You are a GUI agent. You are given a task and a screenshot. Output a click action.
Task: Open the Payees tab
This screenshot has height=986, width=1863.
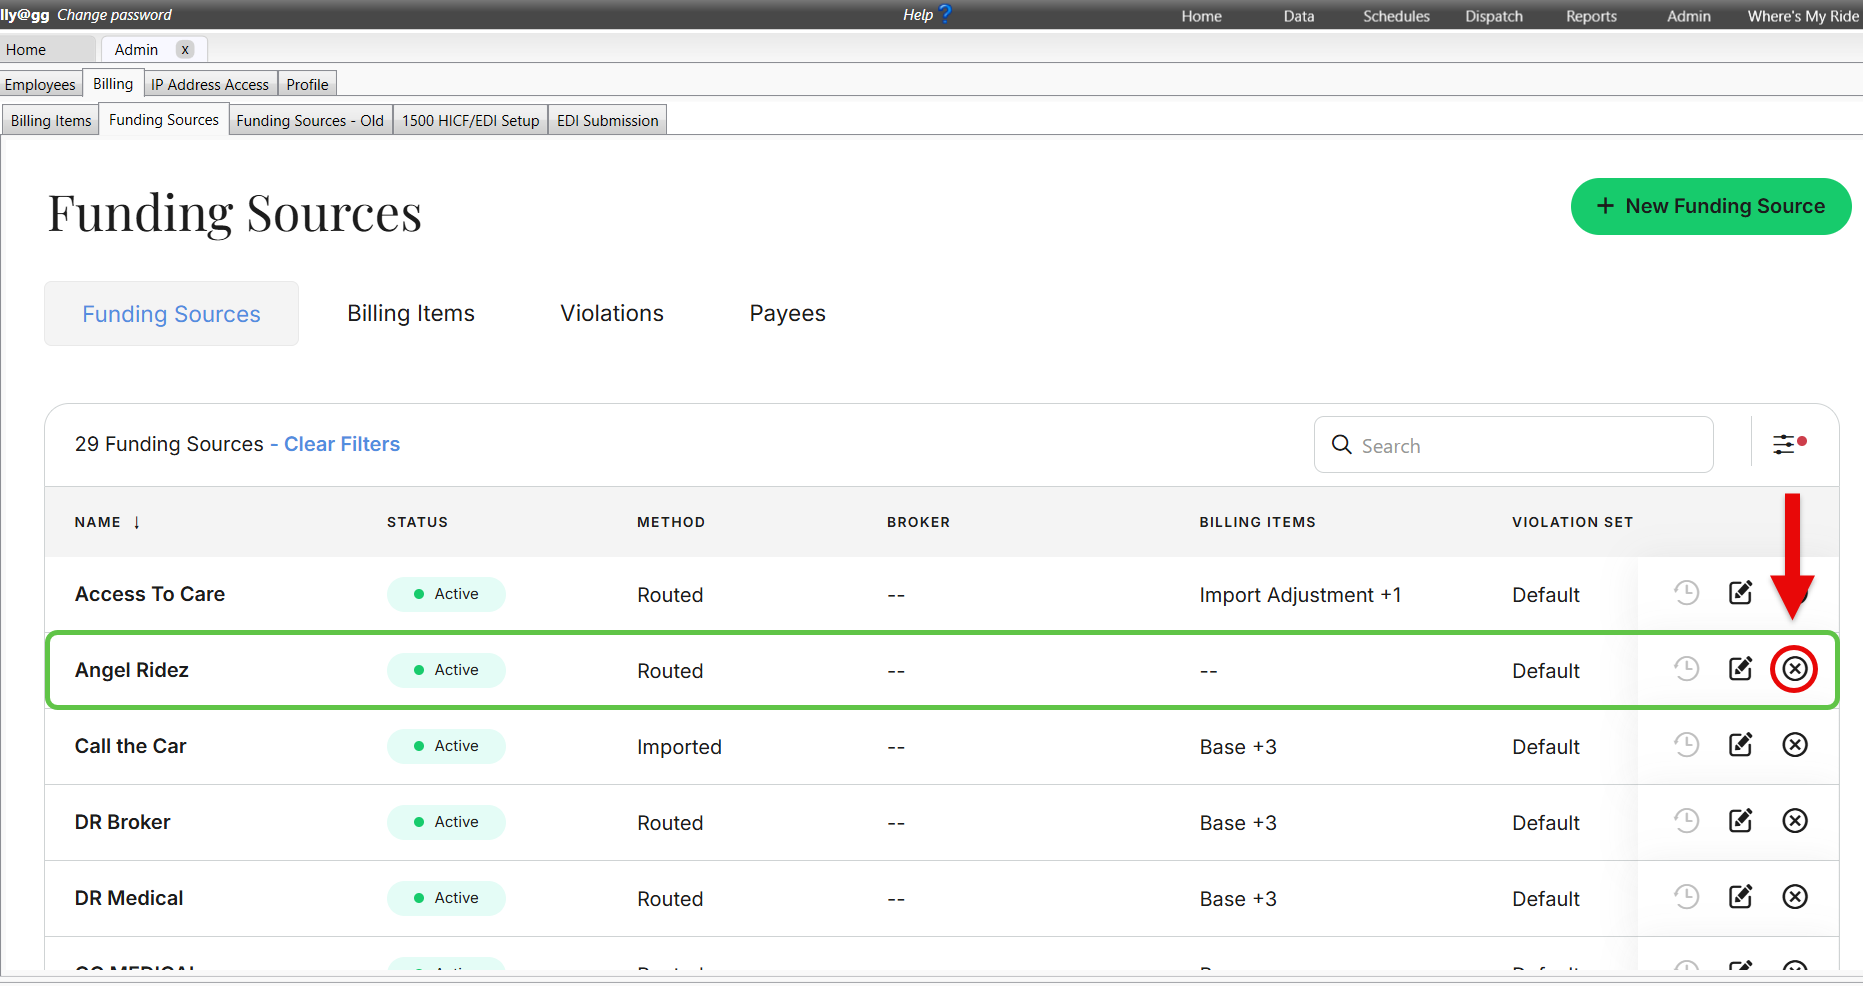click(x=787, y=314)
